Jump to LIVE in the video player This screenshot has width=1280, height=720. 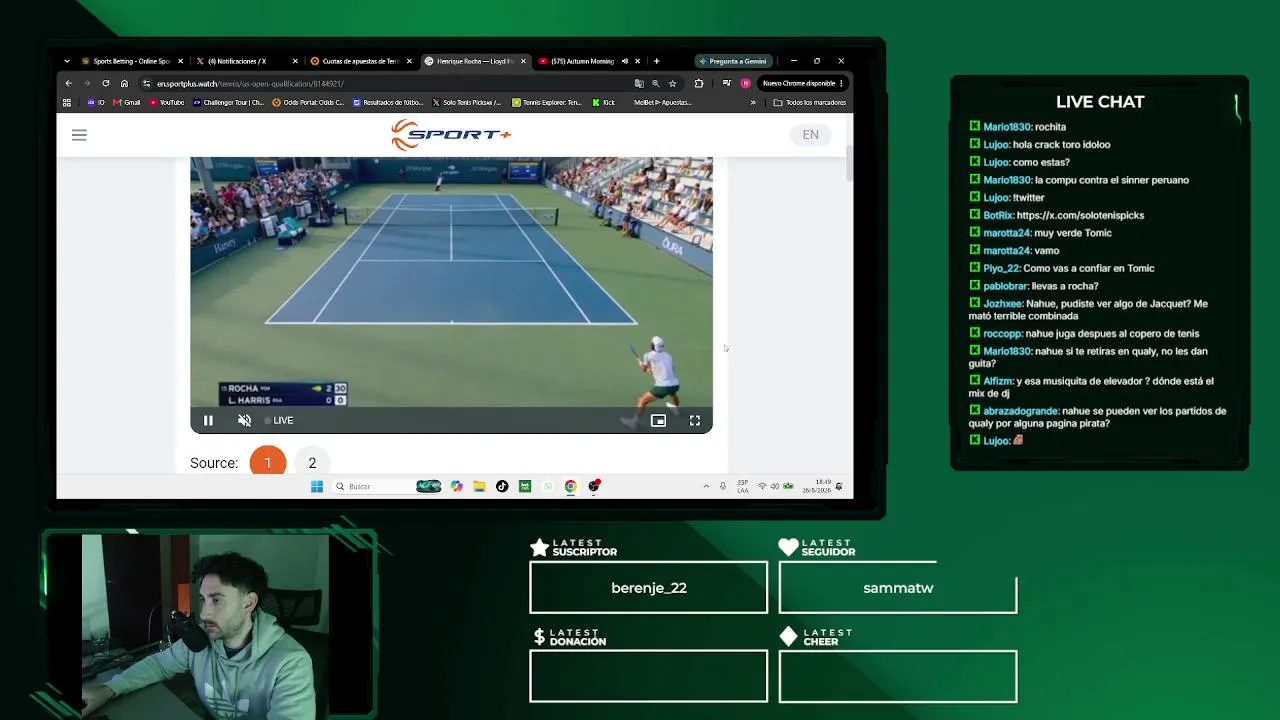[x=279, y=421]
